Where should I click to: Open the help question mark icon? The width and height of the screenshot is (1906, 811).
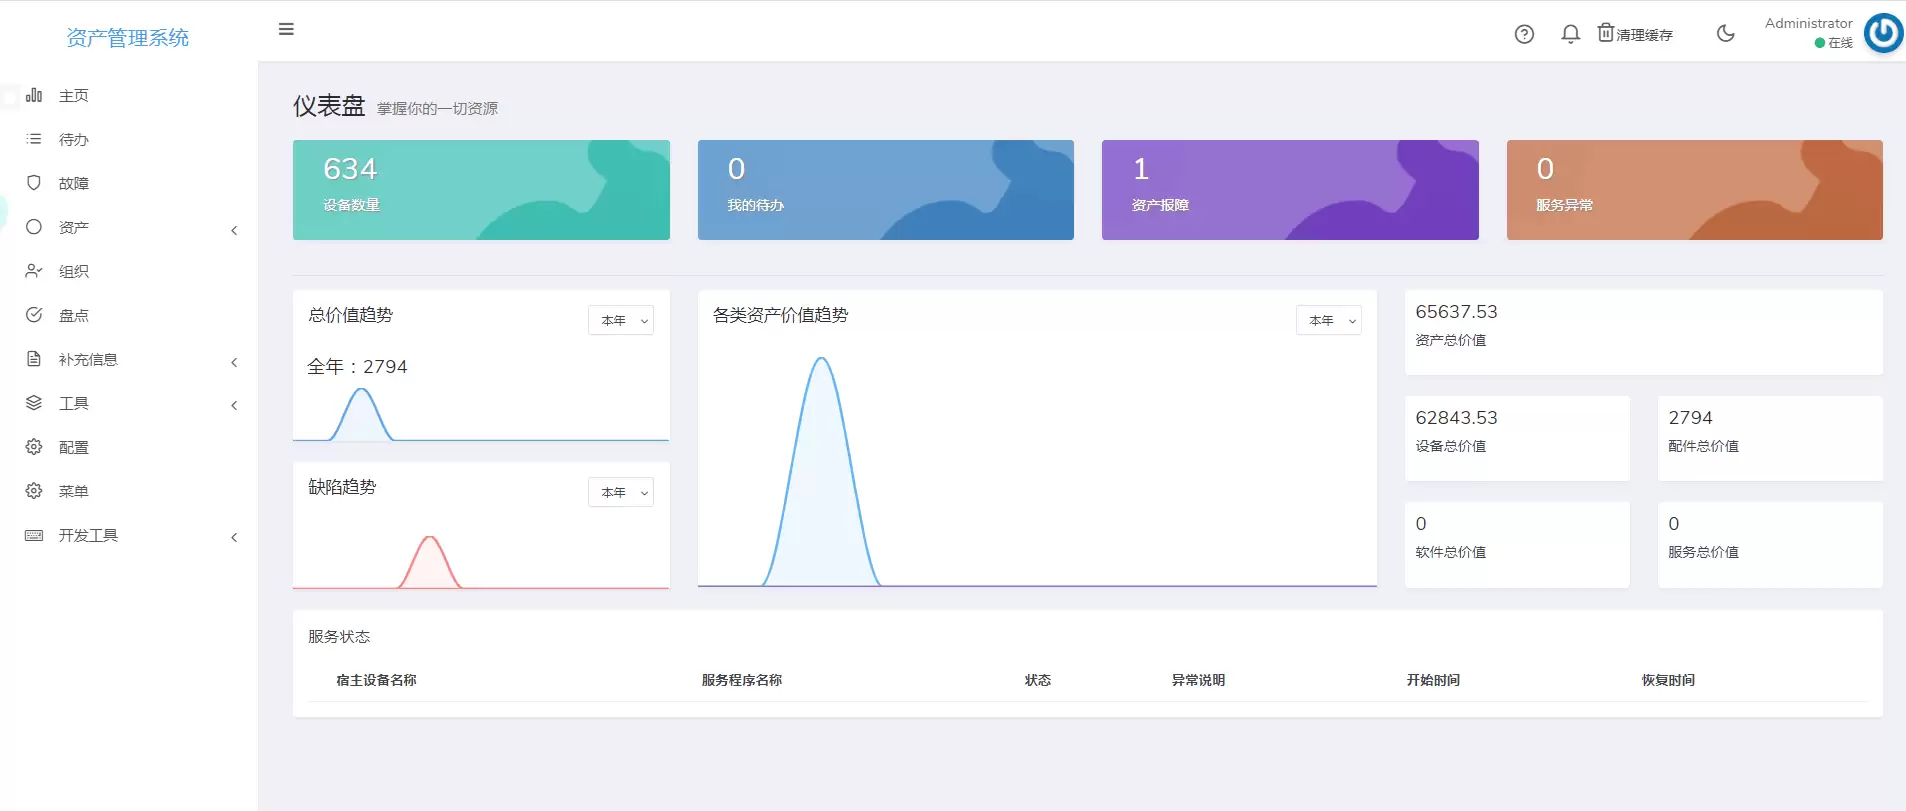[x=1524, y=34]
